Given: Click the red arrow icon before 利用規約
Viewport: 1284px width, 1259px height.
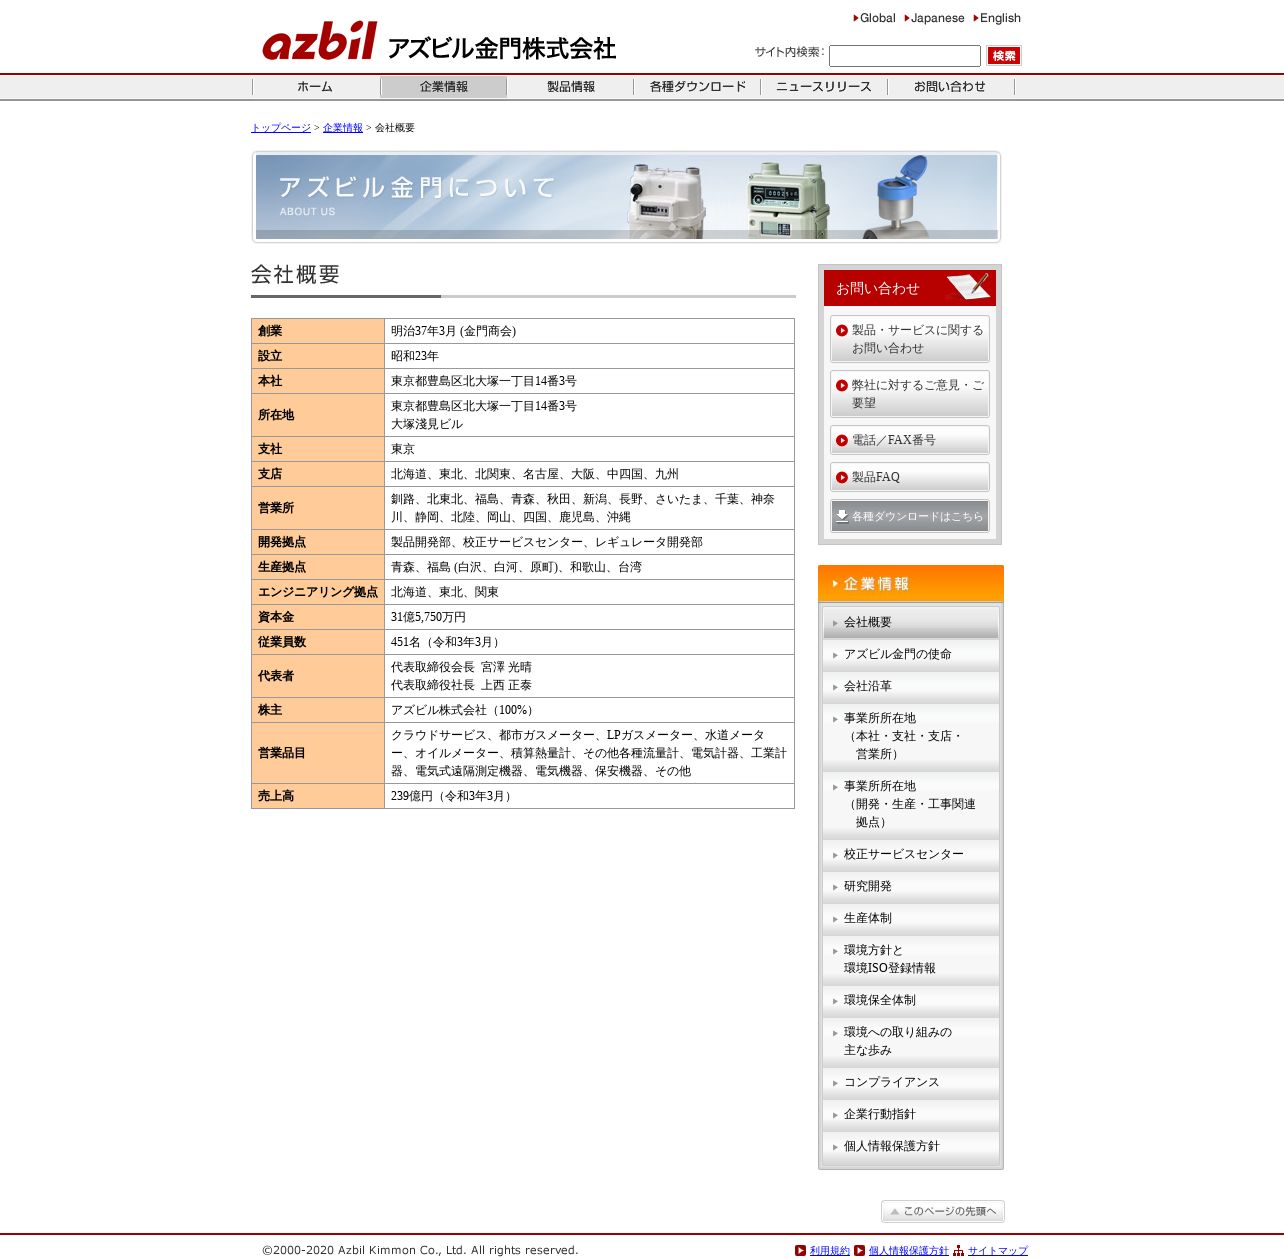Looking at the screenshot, I should 800,1251.
